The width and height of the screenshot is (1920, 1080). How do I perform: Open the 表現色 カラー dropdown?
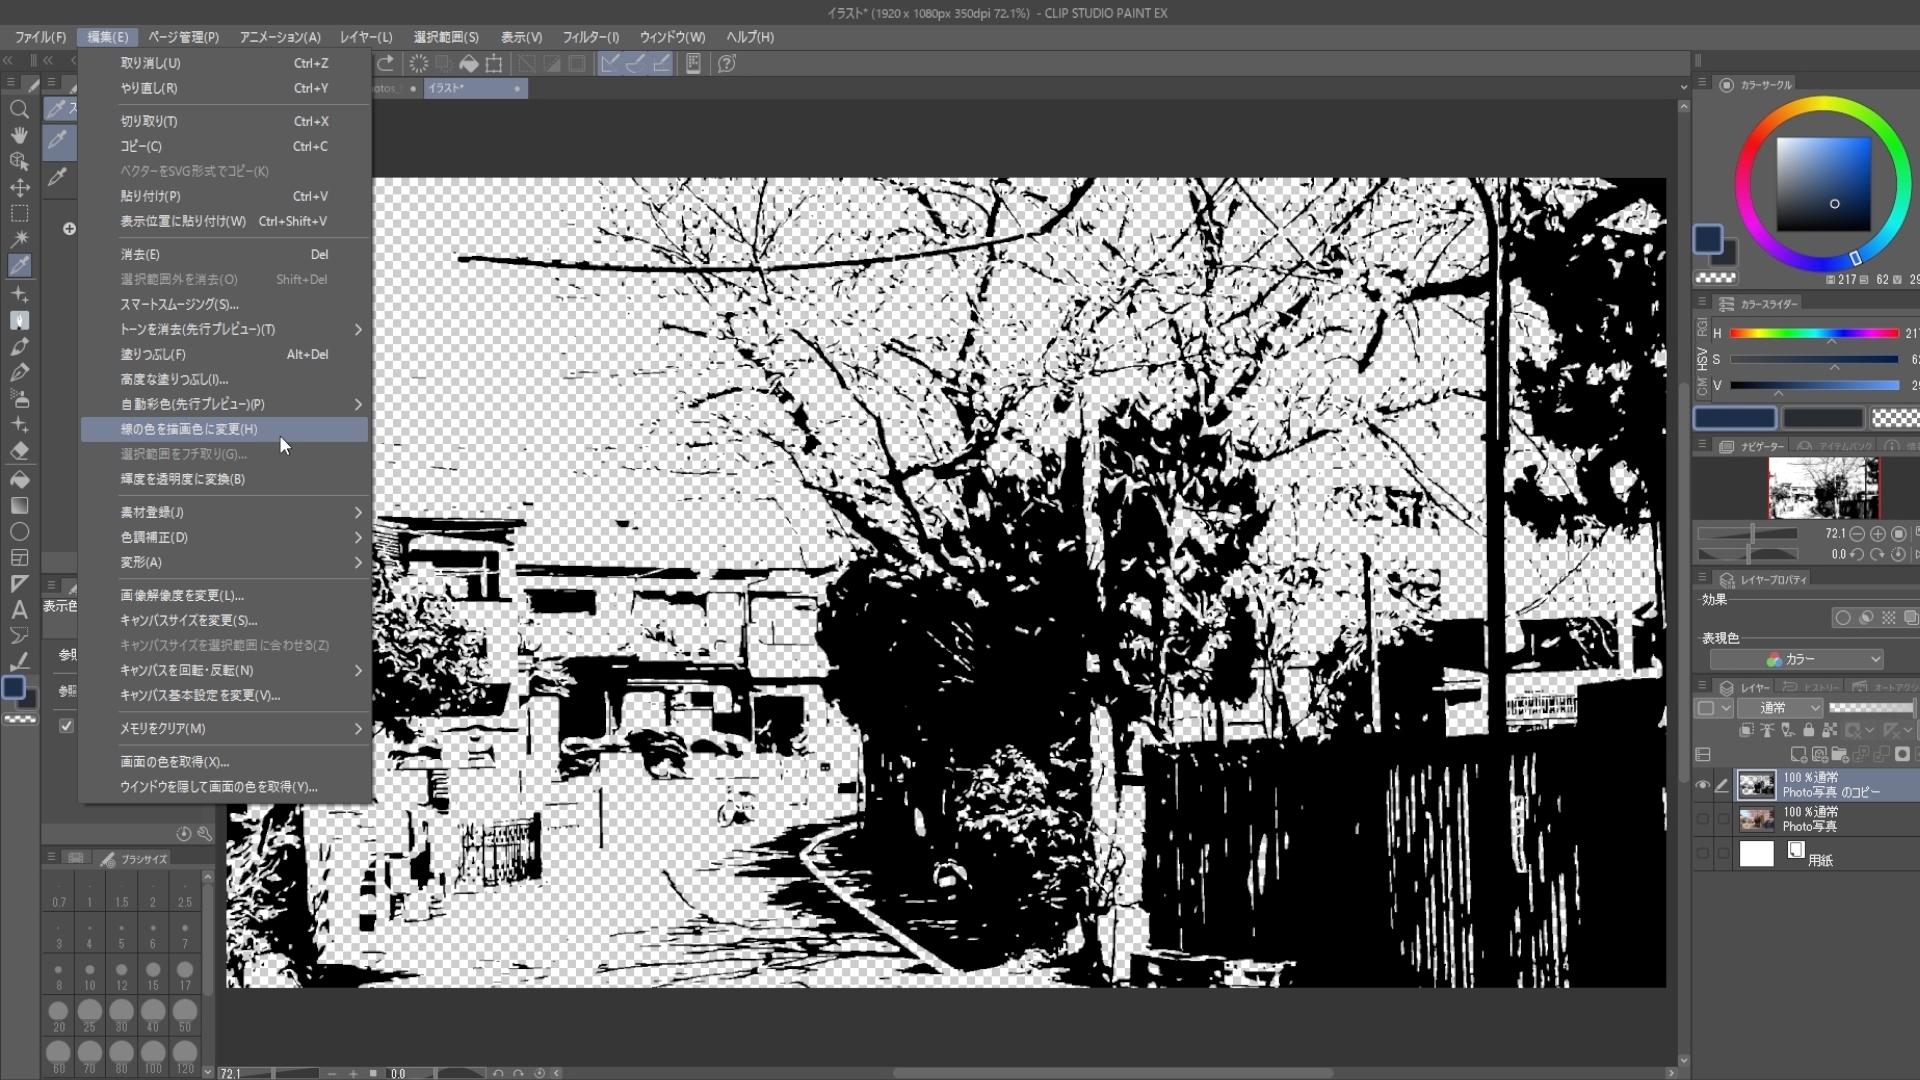[1797, 659]
